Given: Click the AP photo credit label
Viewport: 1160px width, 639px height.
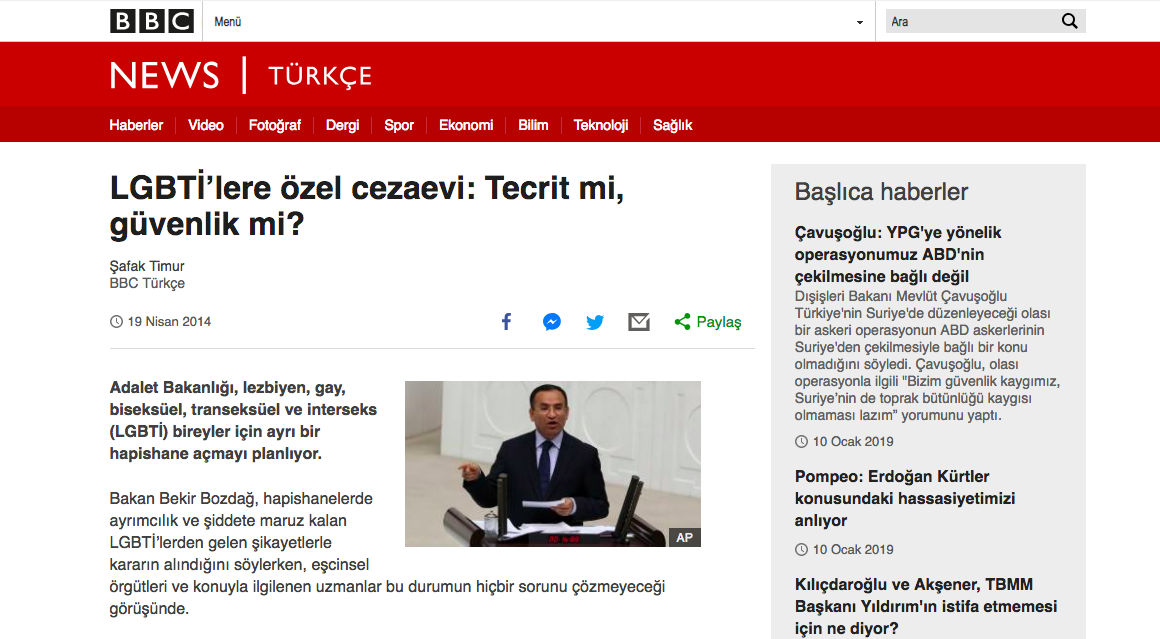Looking at the screenshot, I should 686,537.
